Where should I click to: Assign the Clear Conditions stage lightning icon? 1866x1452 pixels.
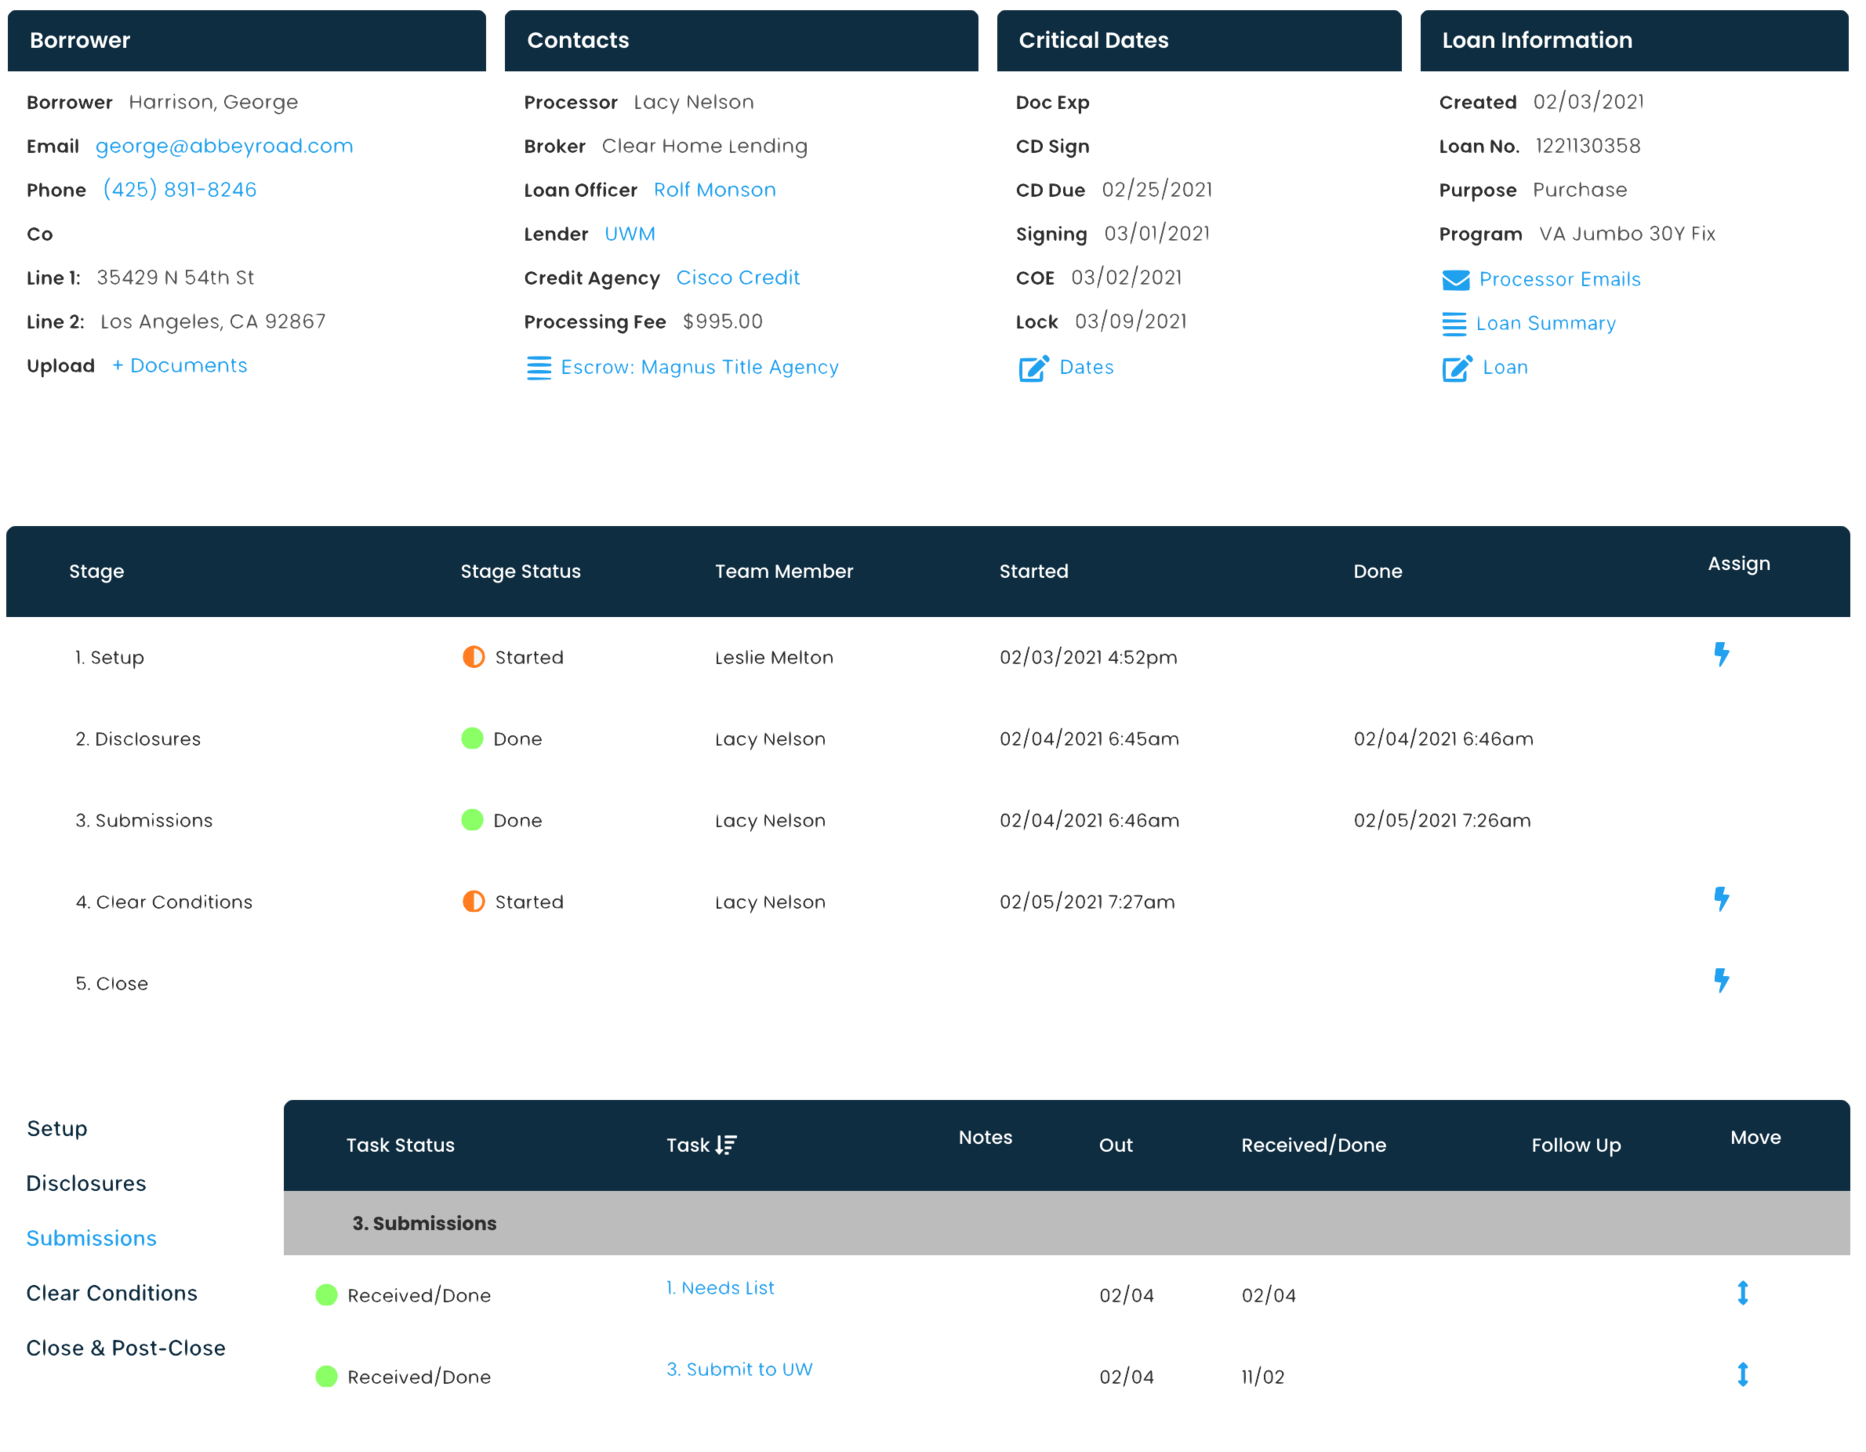[1721, 899]
